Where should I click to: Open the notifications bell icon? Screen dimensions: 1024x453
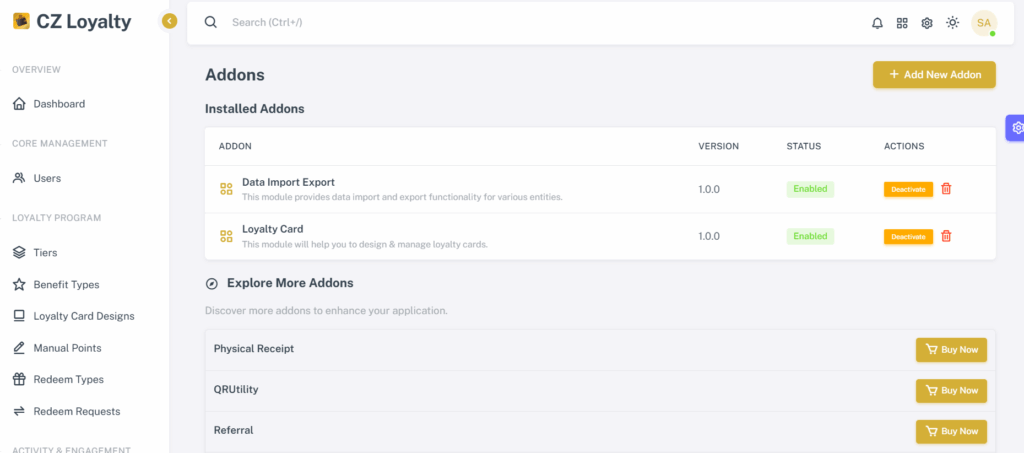tap(877, 23)
